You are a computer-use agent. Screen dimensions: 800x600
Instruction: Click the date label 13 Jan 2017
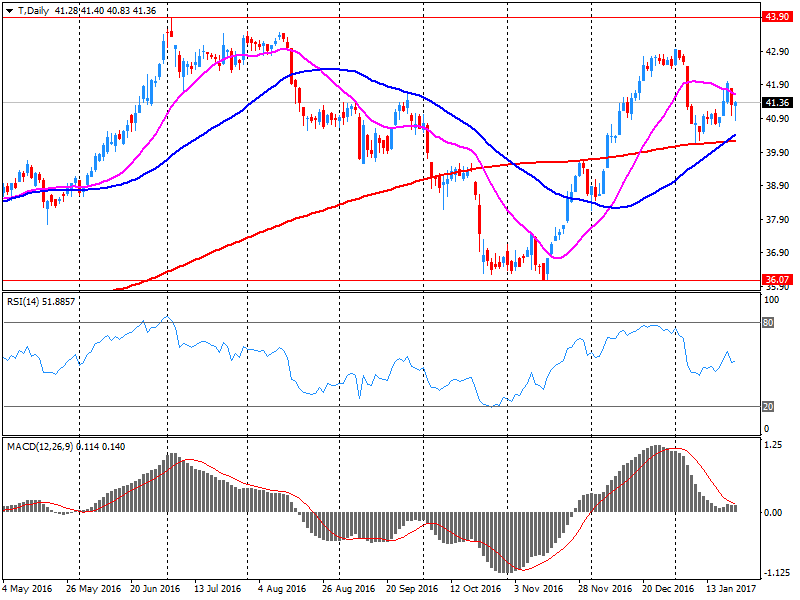point(731,589)
